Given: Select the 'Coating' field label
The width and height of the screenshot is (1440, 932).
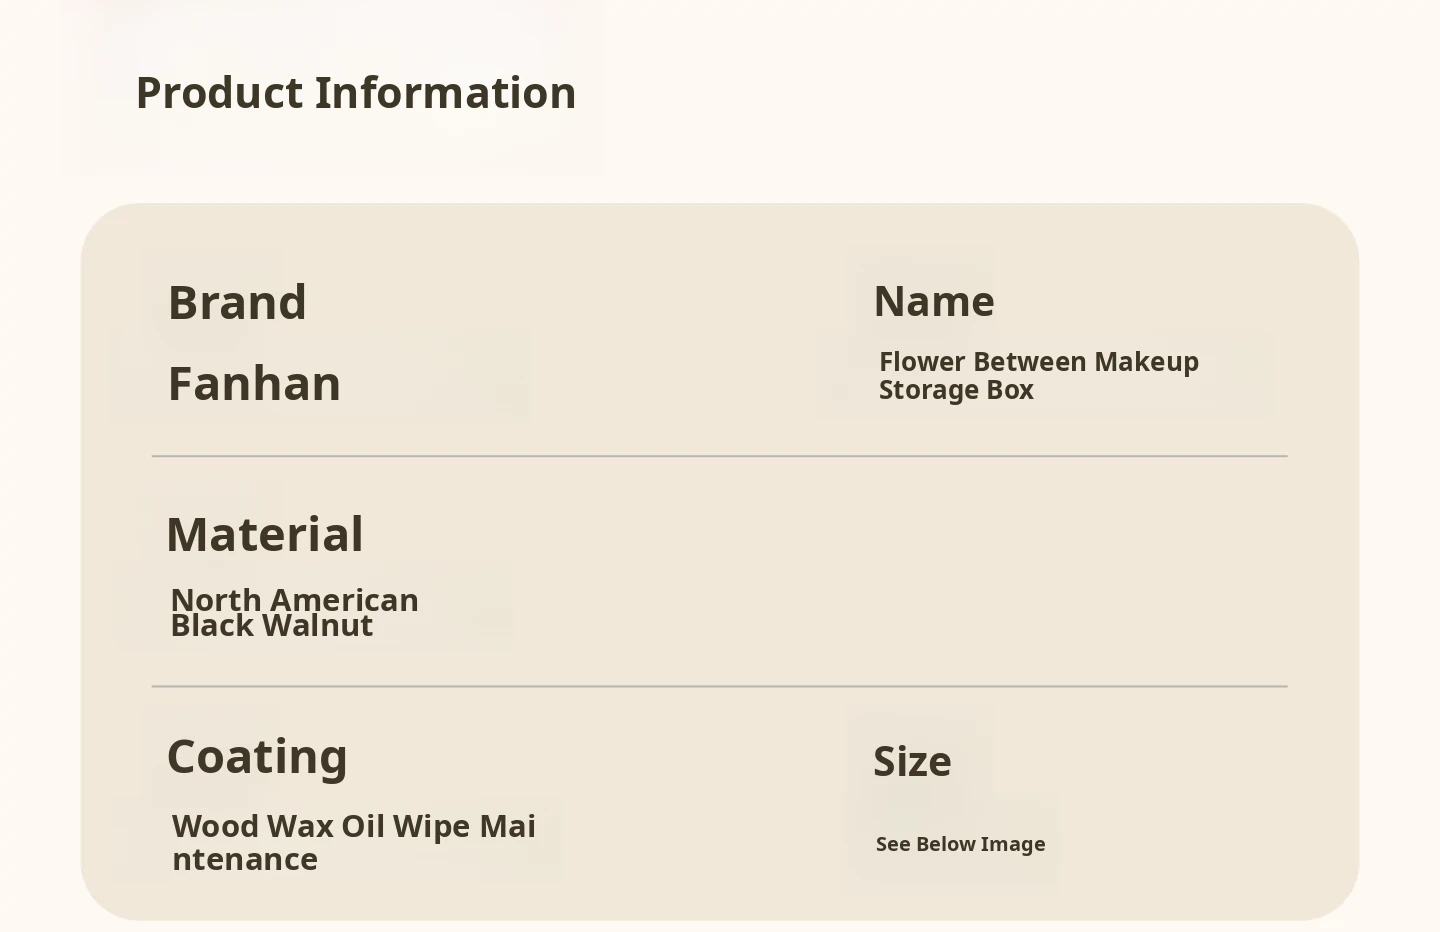Looking at the screenshot, I should pyautogui.click(x=257, y=757).
